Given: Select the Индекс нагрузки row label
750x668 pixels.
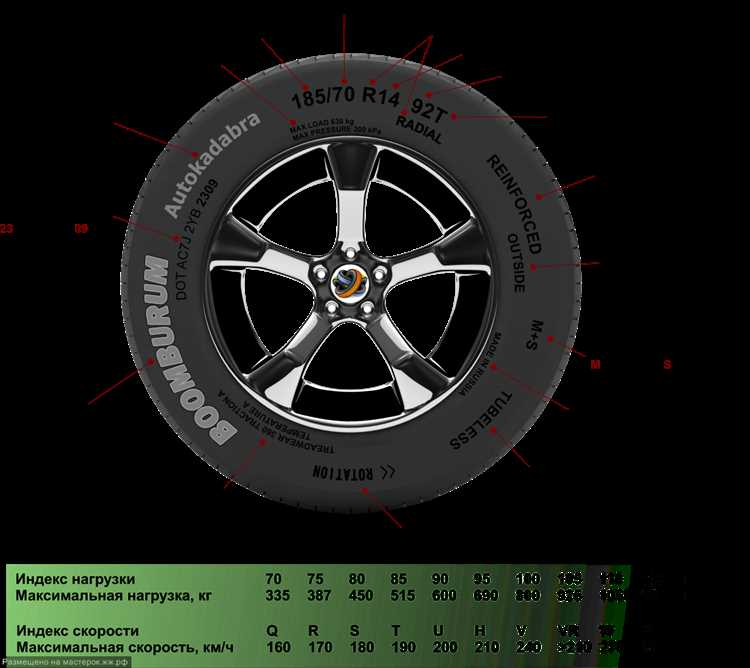Looking at the screenshot, I should click(75, 579).
